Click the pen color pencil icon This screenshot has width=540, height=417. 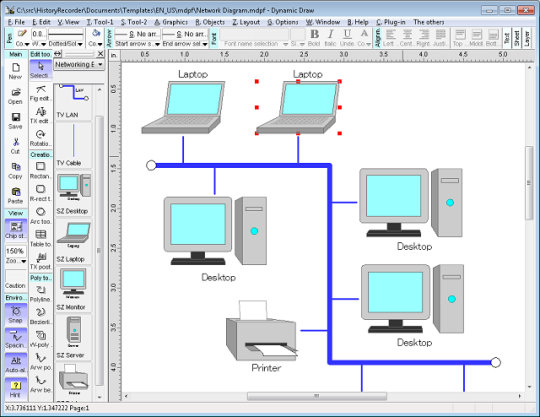22,34
